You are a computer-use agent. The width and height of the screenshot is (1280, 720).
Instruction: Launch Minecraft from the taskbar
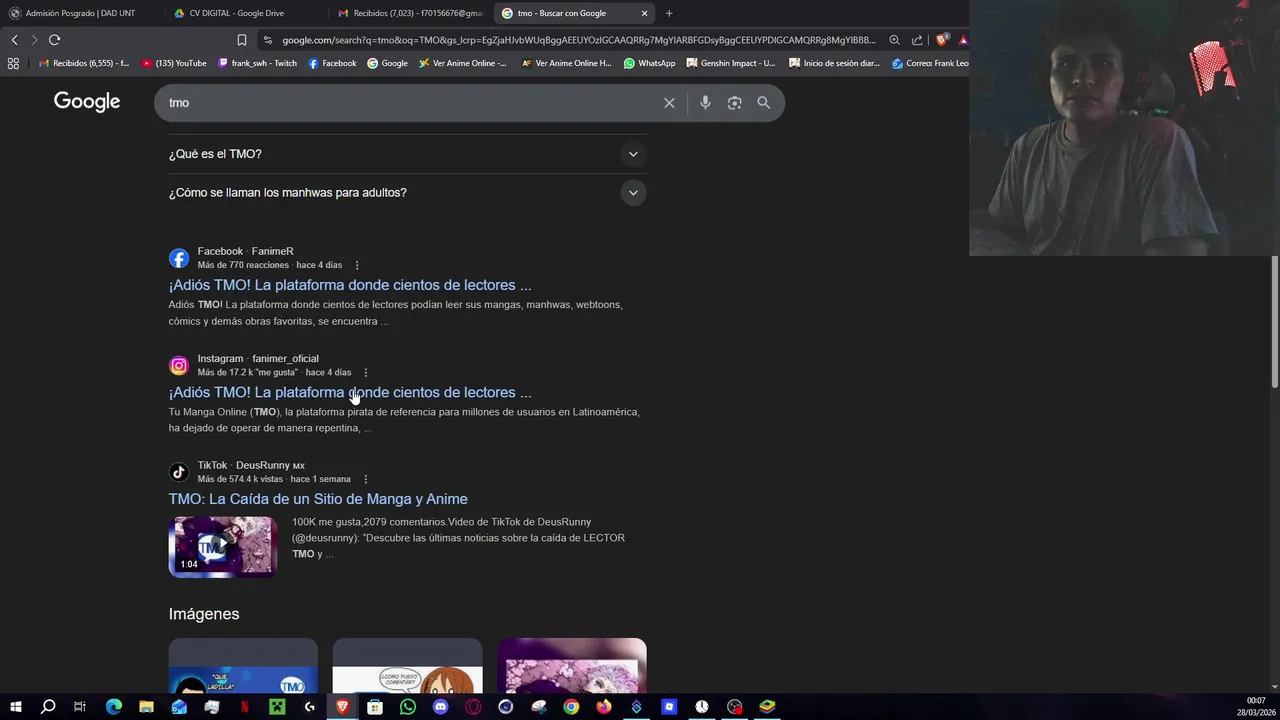[277, 707]
